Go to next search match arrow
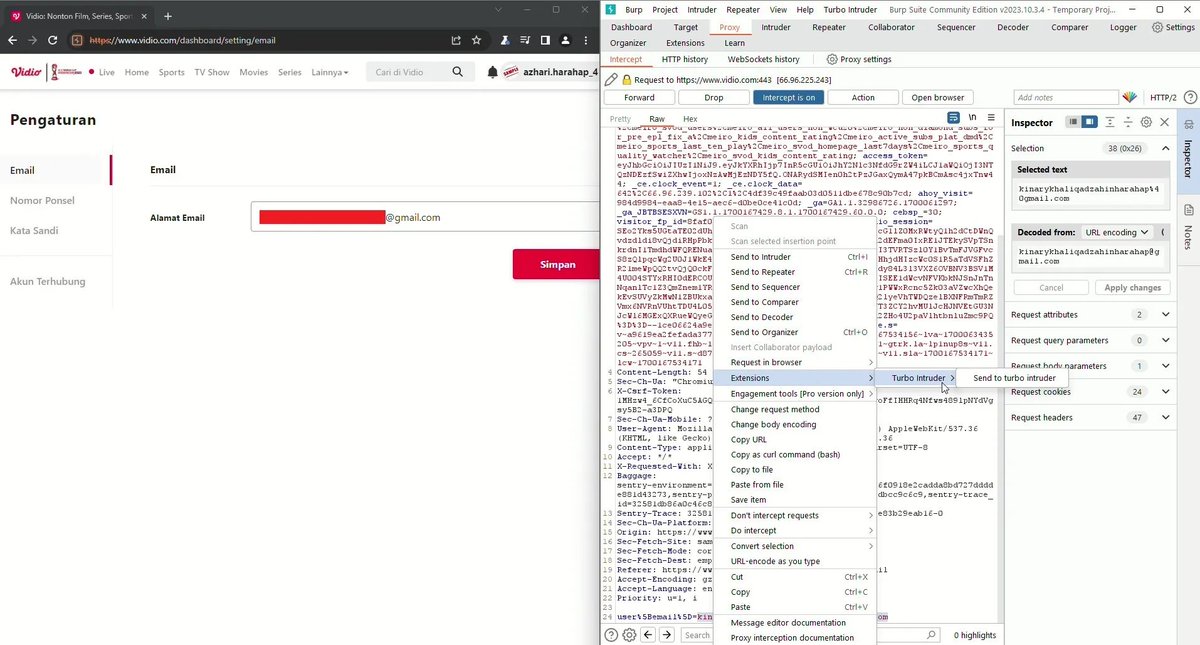Screen dimensions: 1200x645 coord(667,635)
